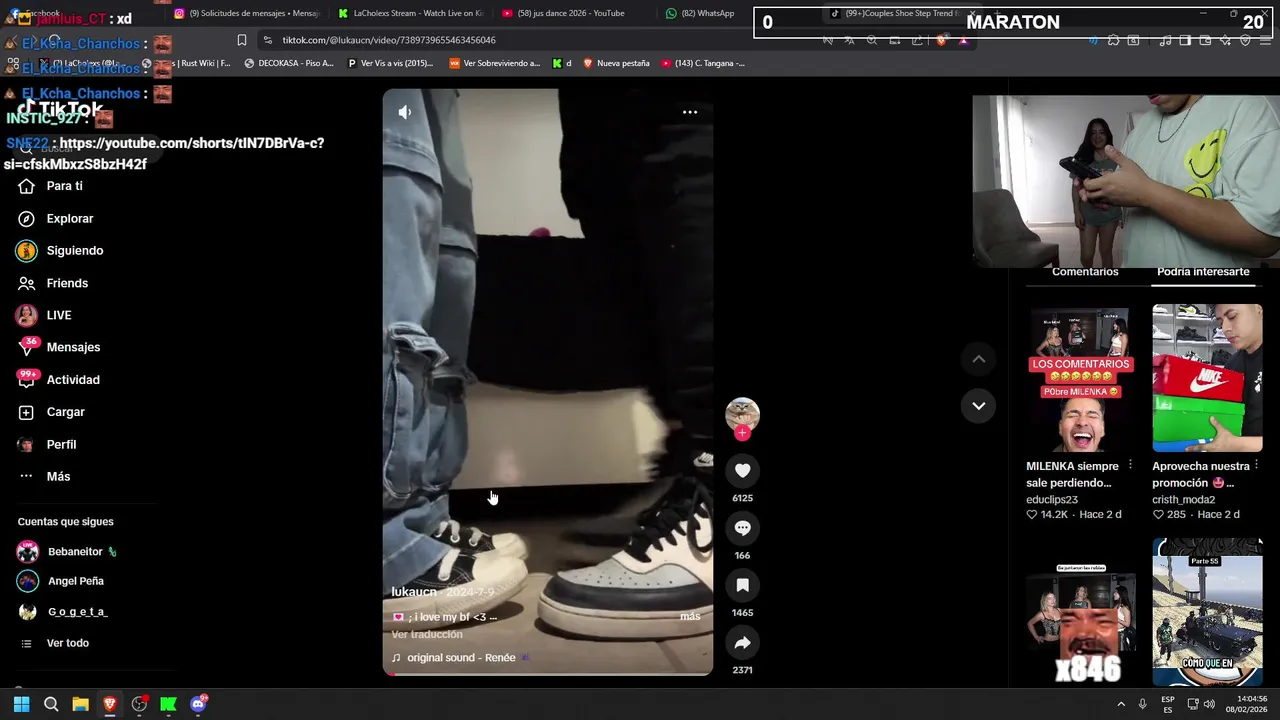Open the creator's profile avatar
Screen dimensions: 1280x720
pyautogui.click(x=742, y=414)
